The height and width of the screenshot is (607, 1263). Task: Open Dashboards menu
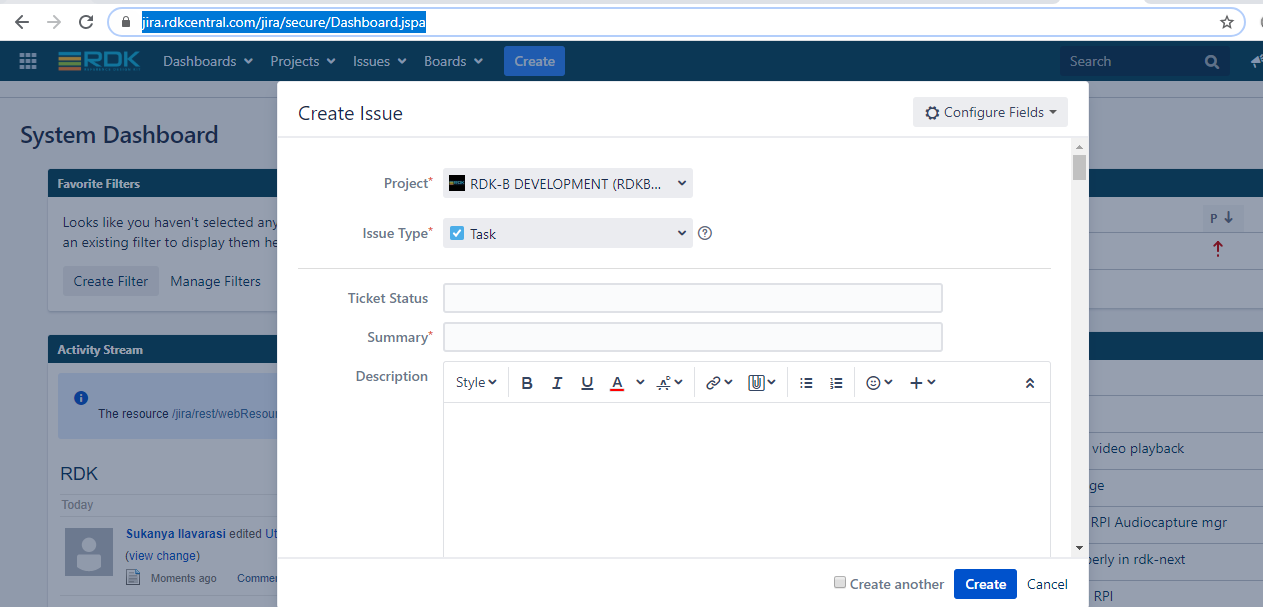(x=208, y=61)
